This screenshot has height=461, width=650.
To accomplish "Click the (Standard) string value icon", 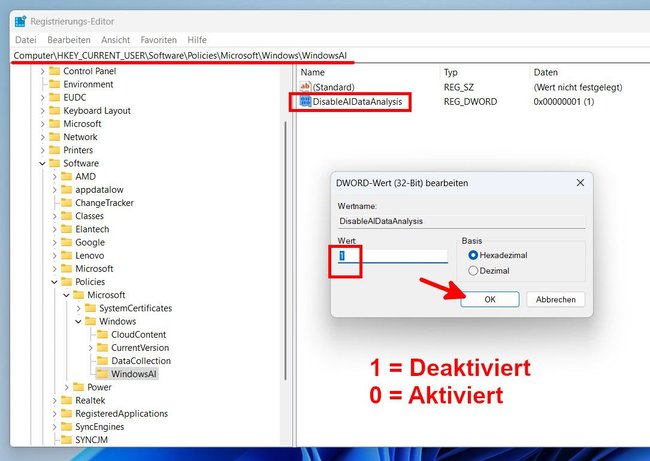I will coord(306,87).
